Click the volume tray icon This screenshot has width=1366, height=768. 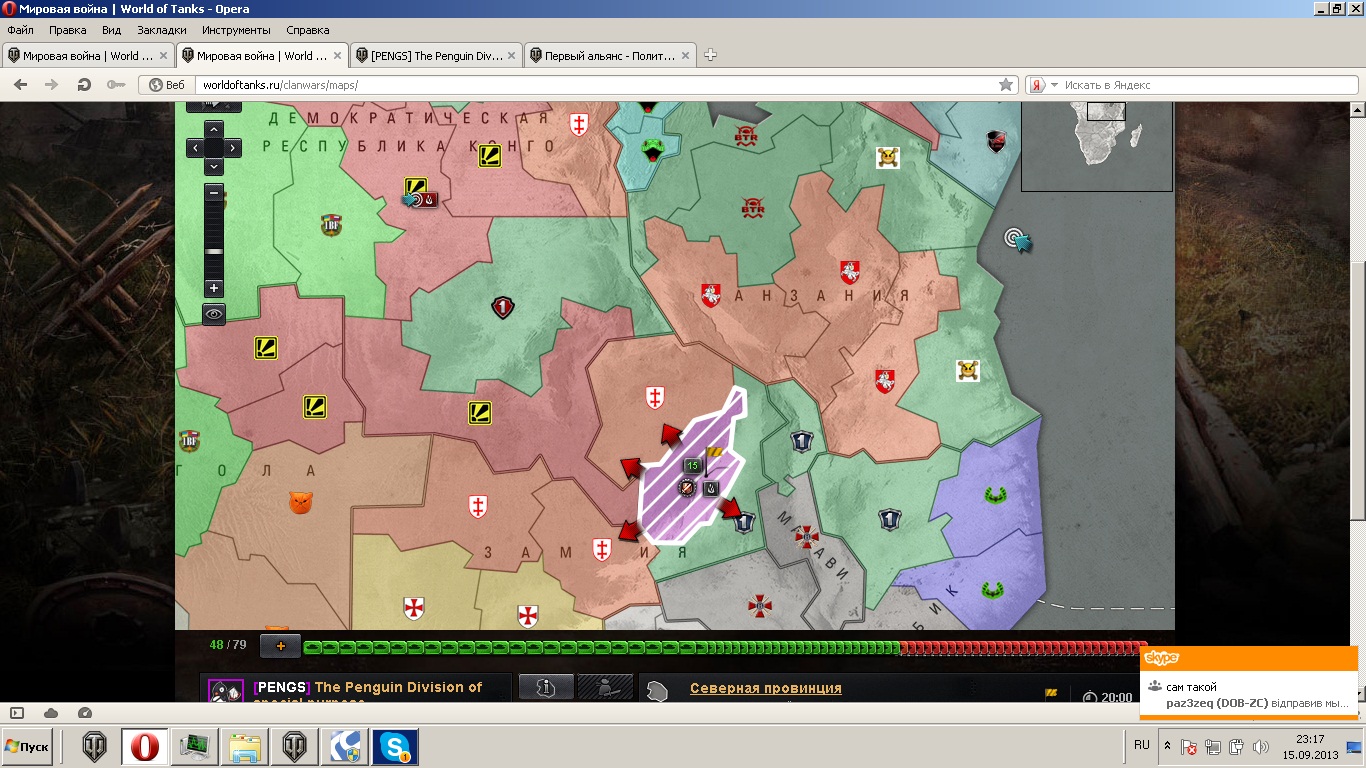point(1259,746)
